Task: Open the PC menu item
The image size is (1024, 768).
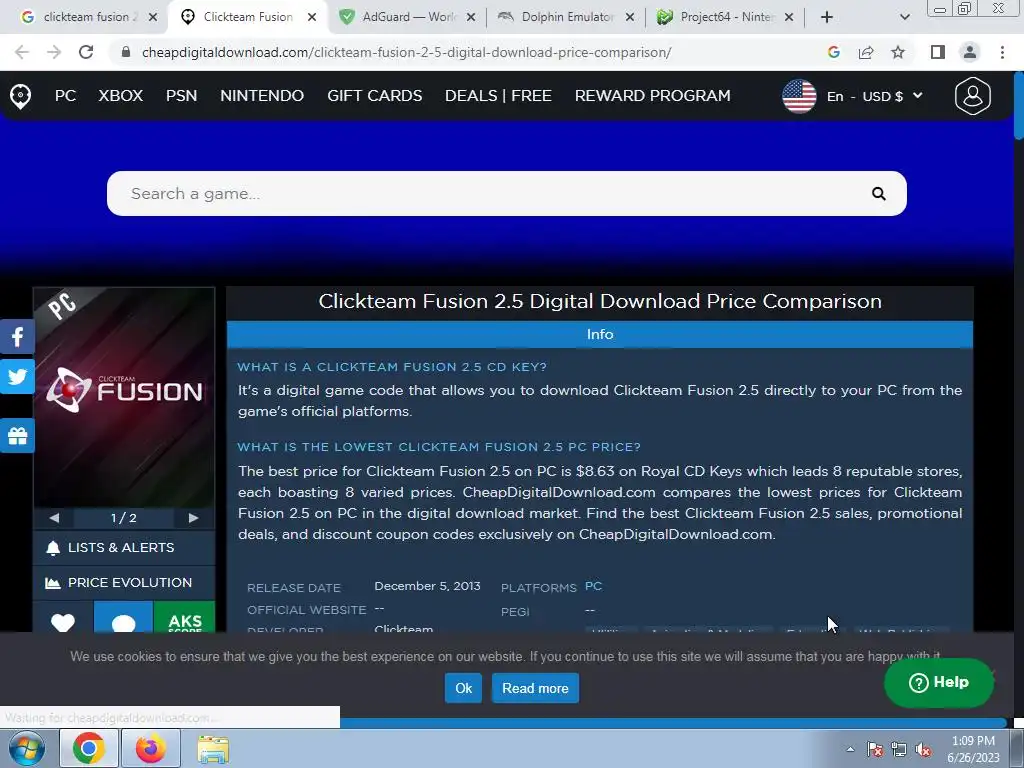Action: 65,96
